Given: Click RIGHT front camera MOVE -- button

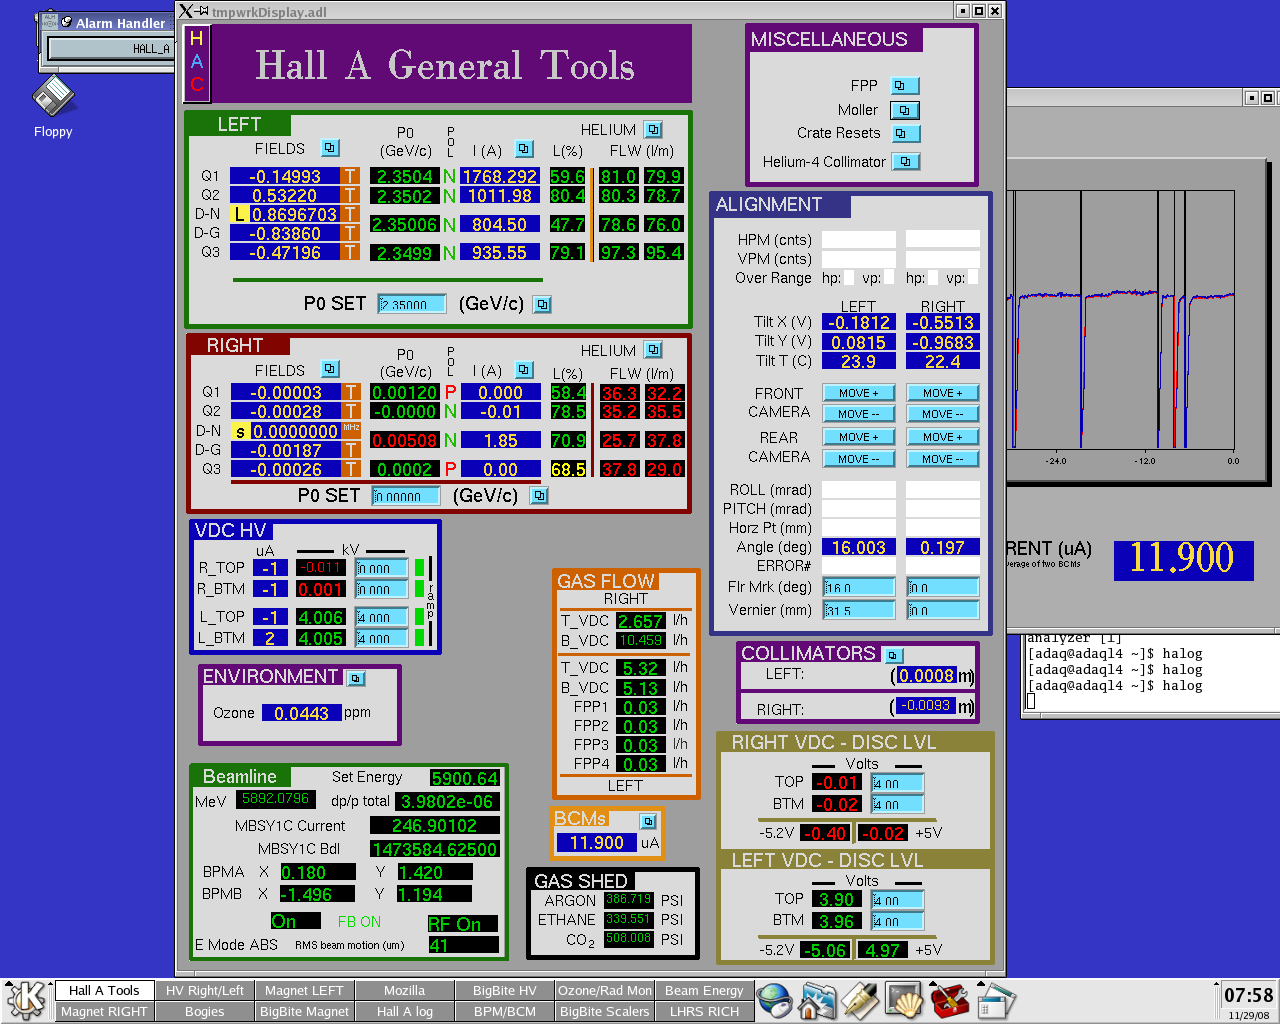Looking at the screenshot, I should [x=943, y=414].
